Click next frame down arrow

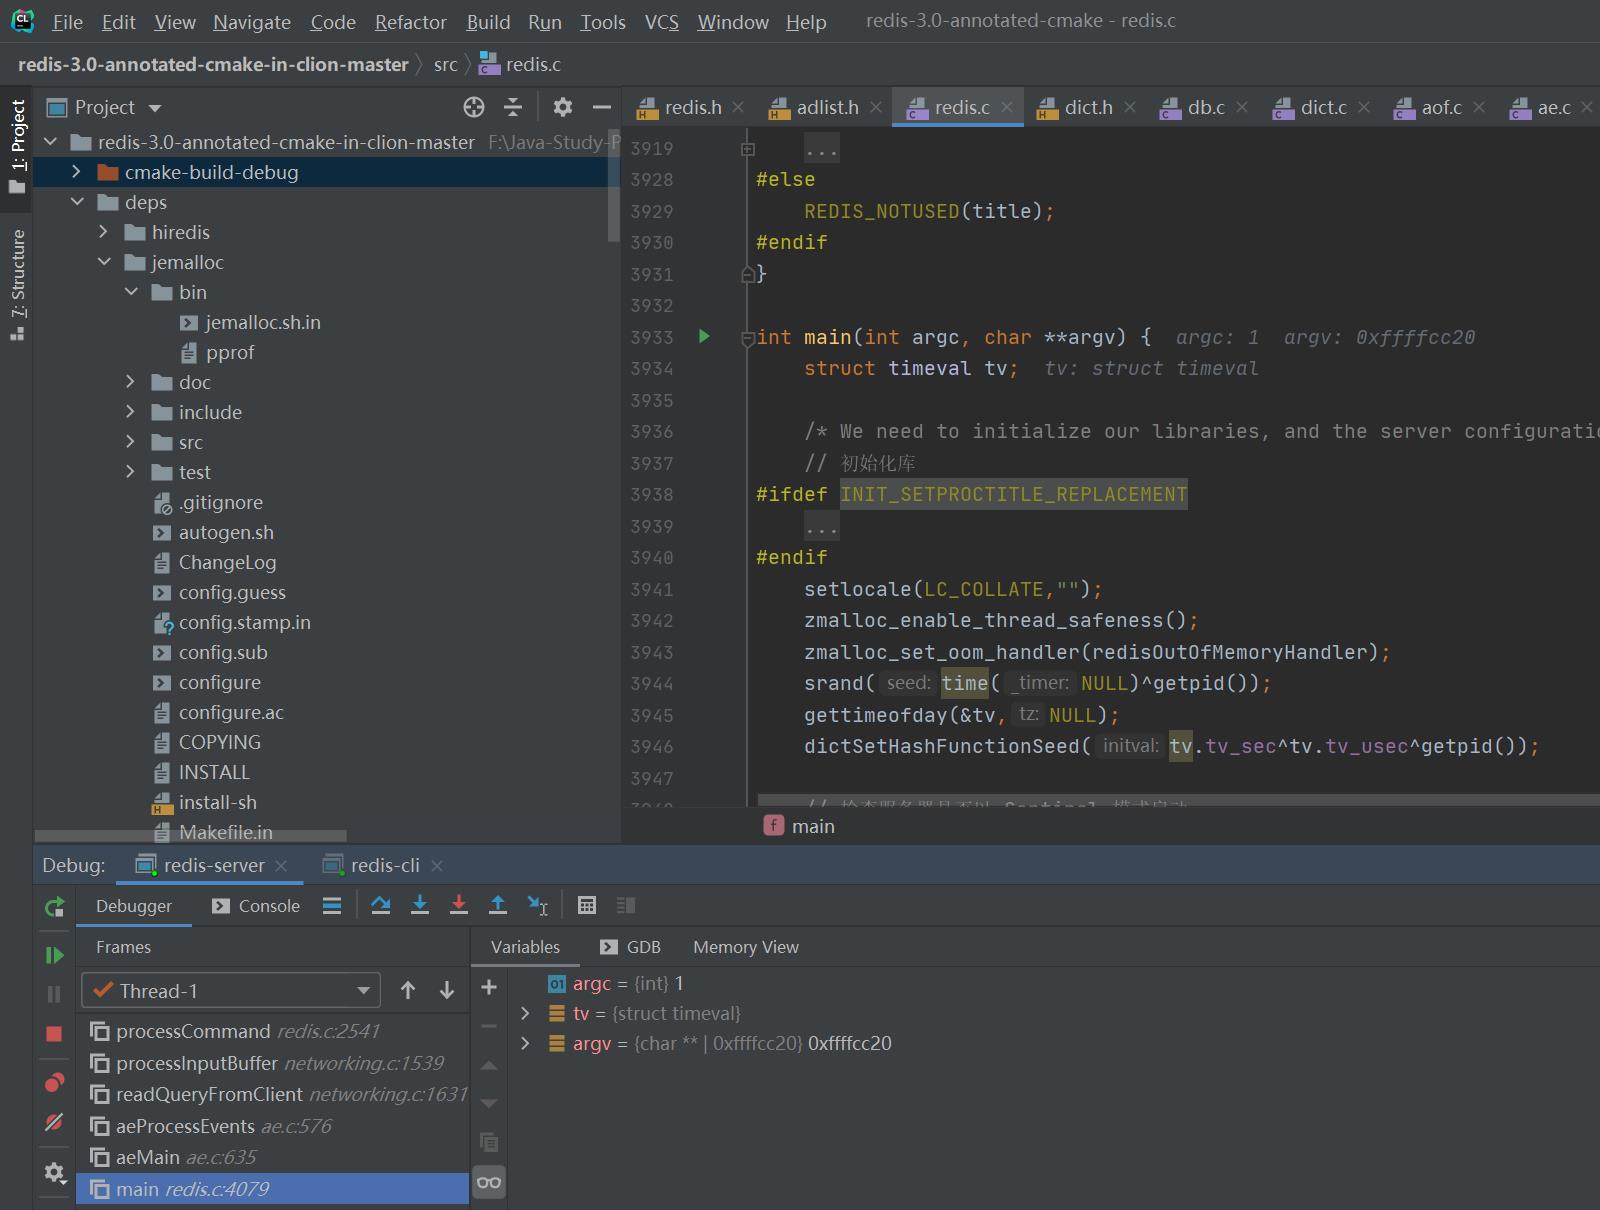pos(447,990)
